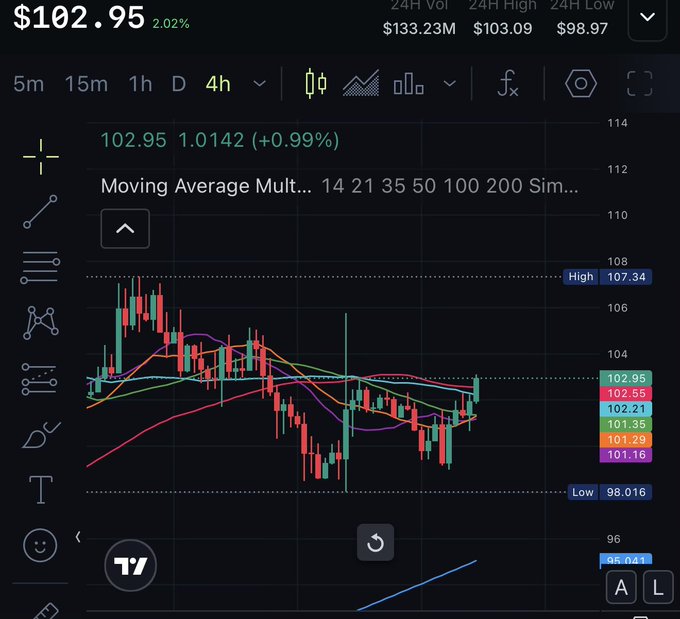Expand the stats header chevron at top right
This screenshot has height=619, width=680.
647,18
